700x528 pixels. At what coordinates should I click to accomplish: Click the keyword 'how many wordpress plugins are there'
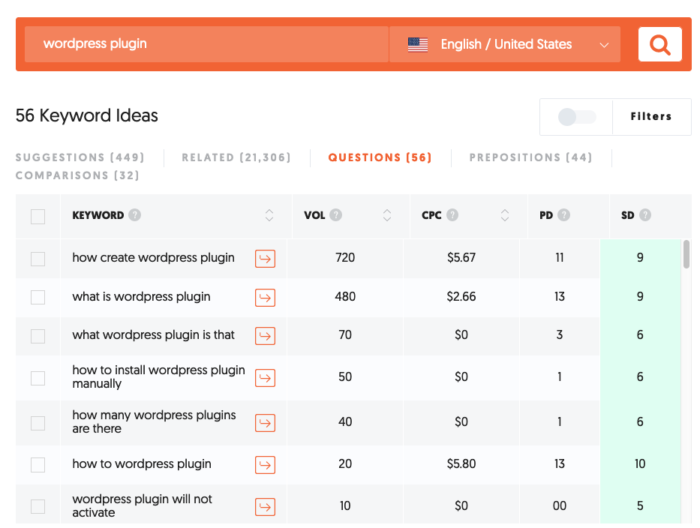pos(154,422)
